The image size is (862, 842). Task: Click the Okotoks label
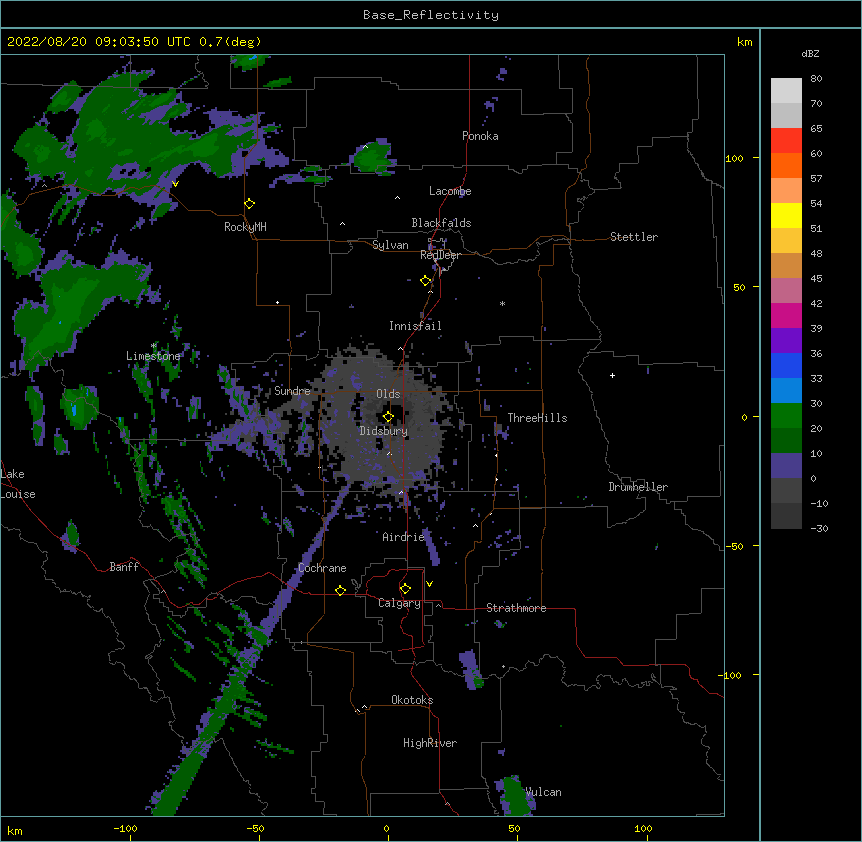tap(412, 700)
